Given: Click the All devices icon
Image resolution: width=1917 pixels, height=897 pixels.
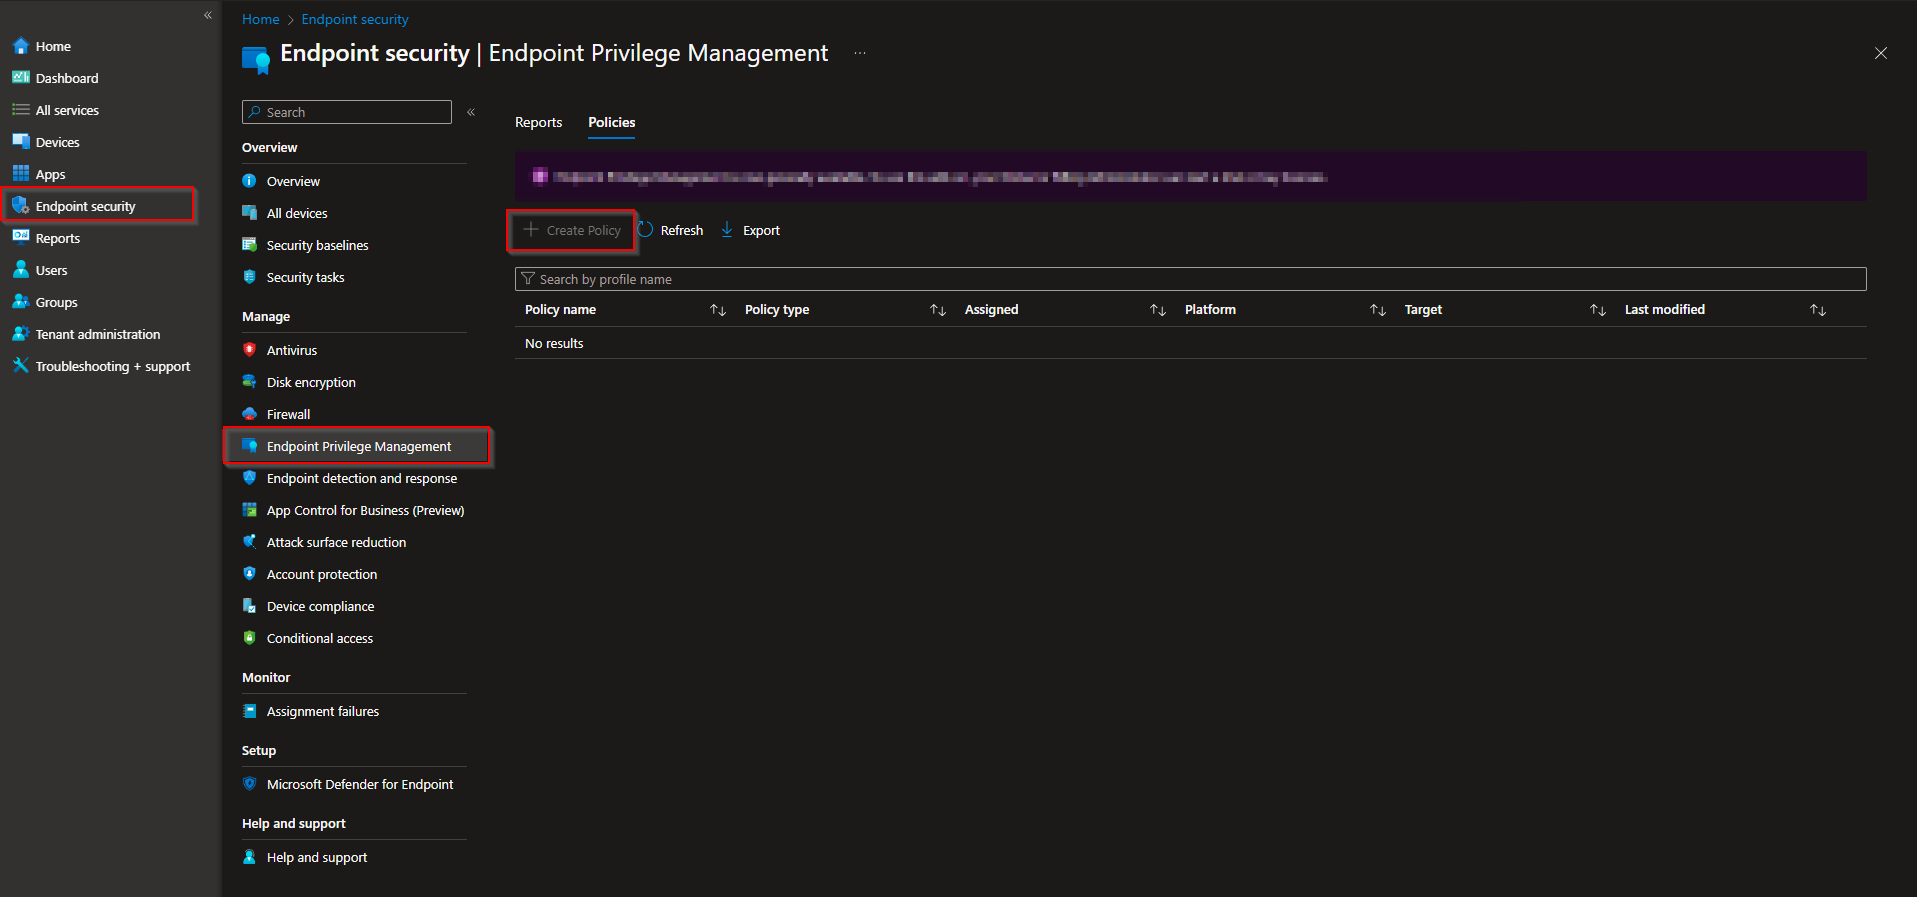Looking at the screenshot, I should (250, 213).
